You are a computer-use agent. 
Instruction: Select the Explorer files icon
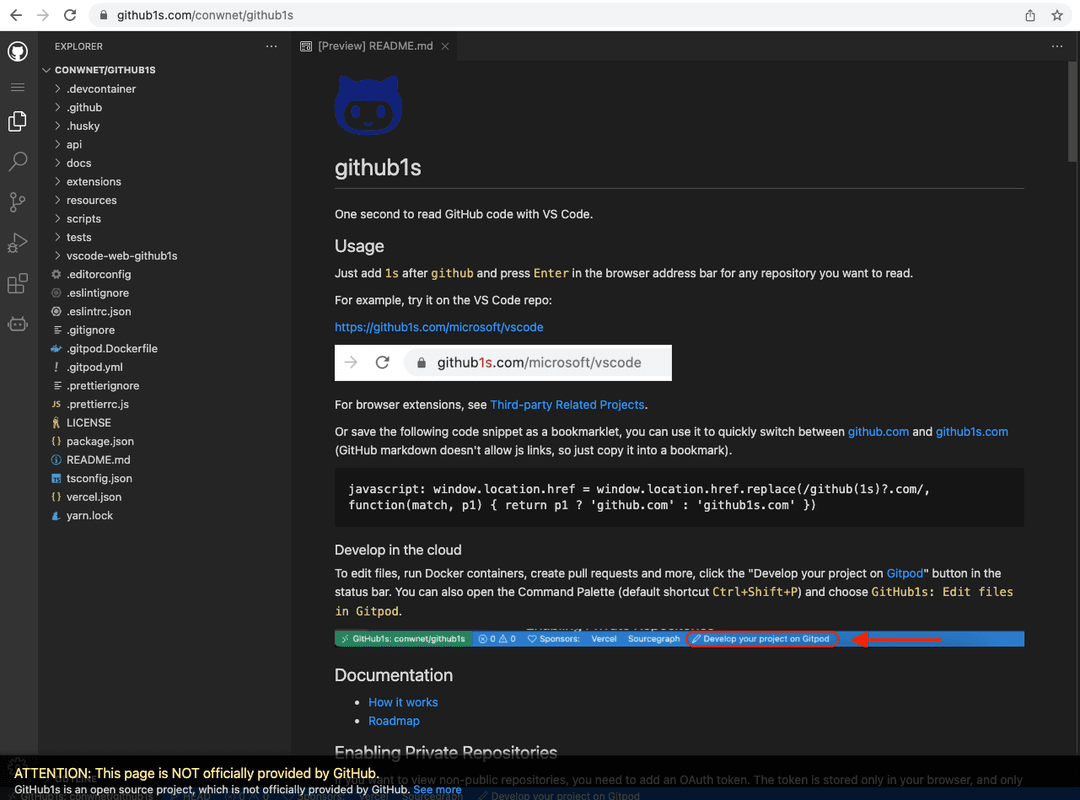click(16, 121)
